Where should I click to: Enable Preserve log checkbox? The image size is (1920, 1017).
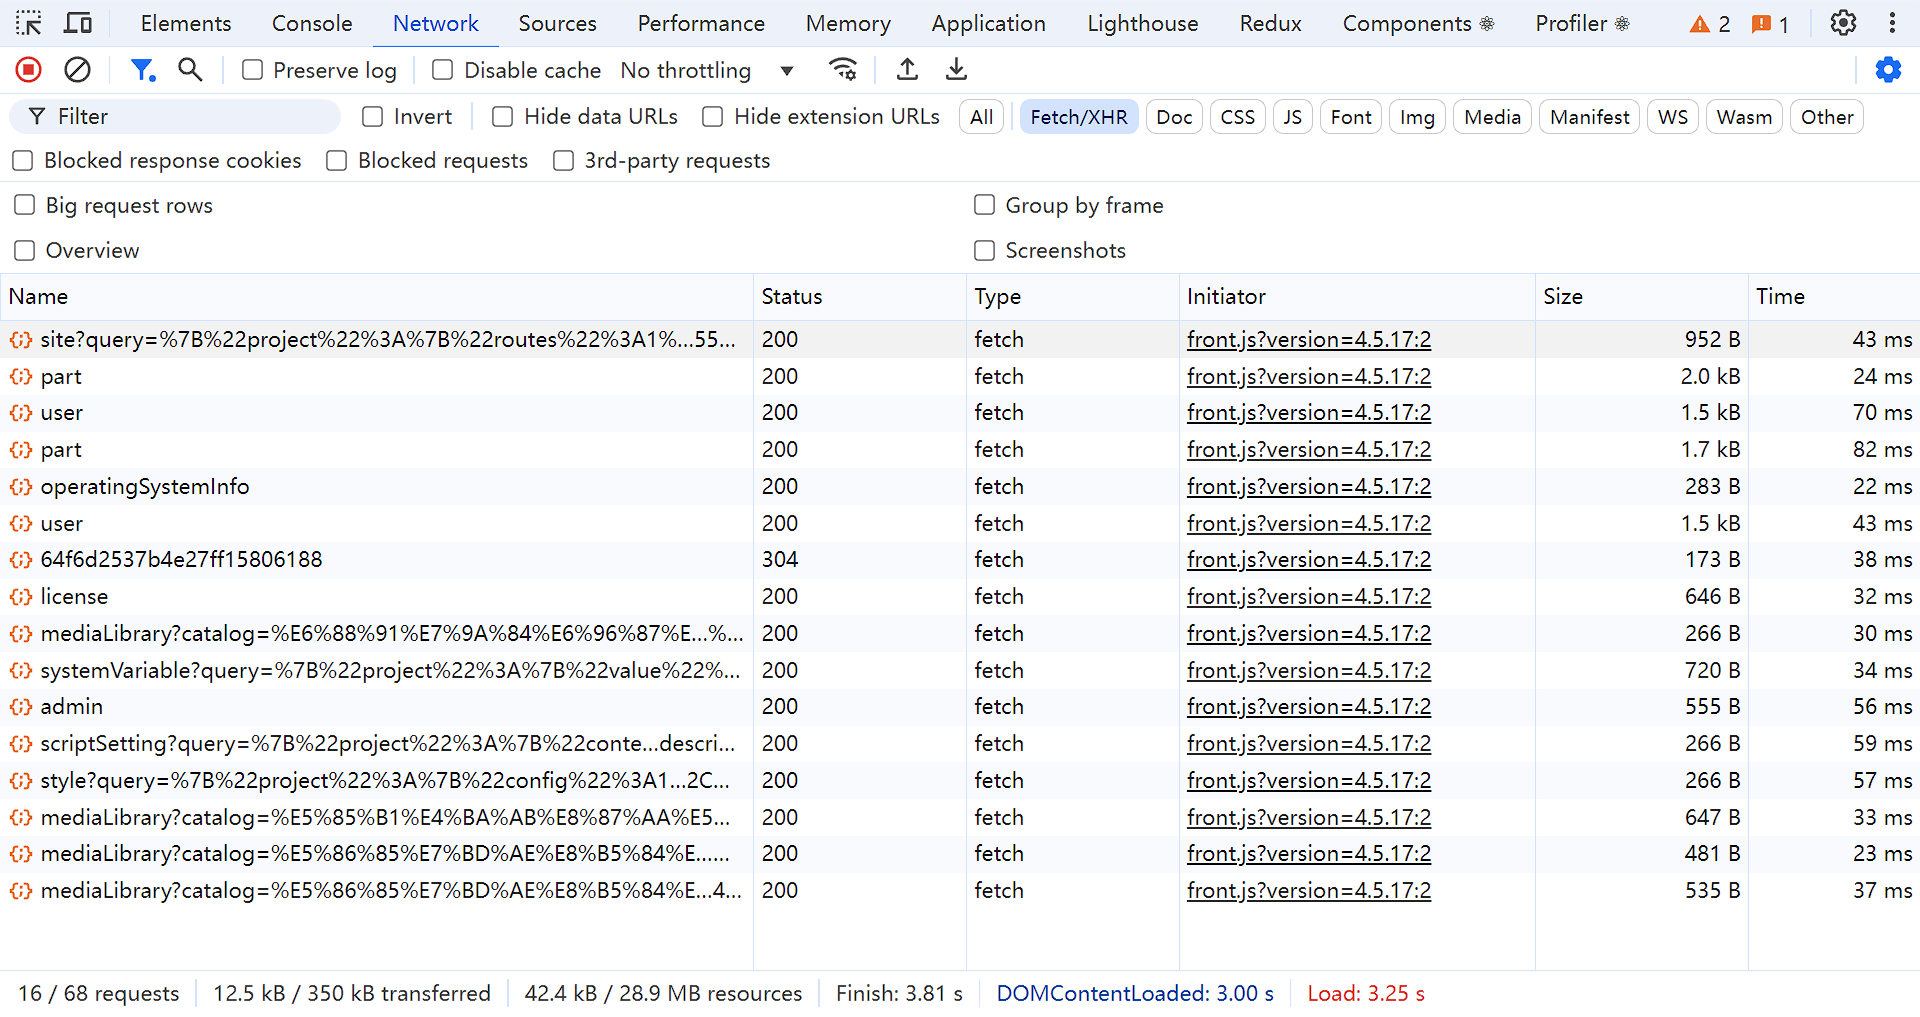coord(253,70)
